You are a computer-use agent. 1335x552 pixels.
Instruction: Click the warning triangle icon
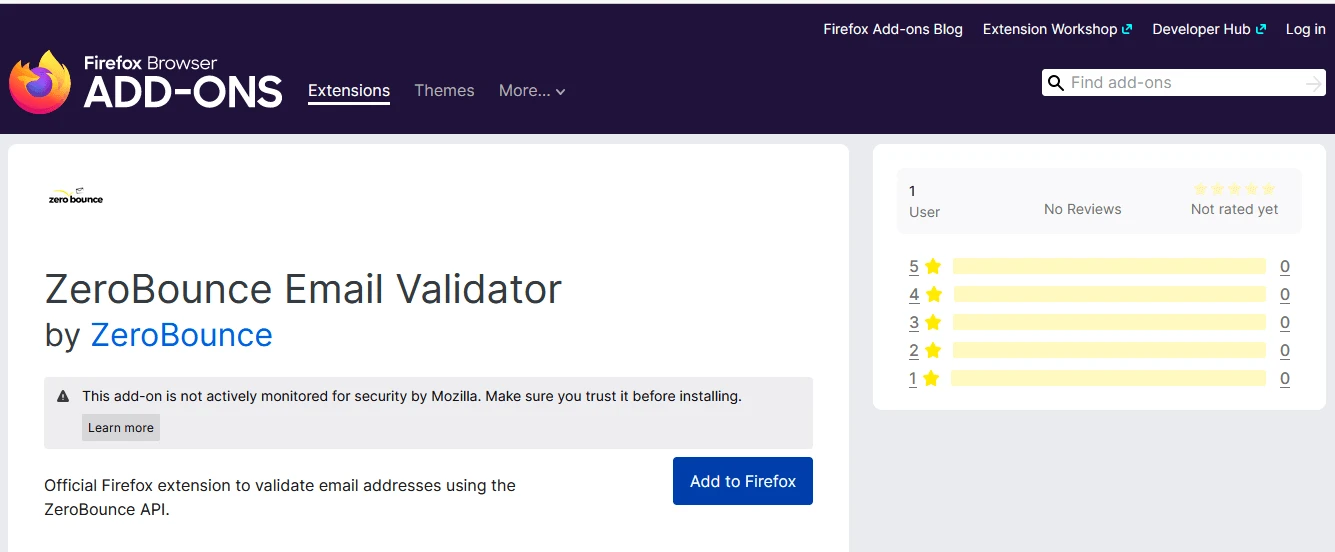[63, 397]
